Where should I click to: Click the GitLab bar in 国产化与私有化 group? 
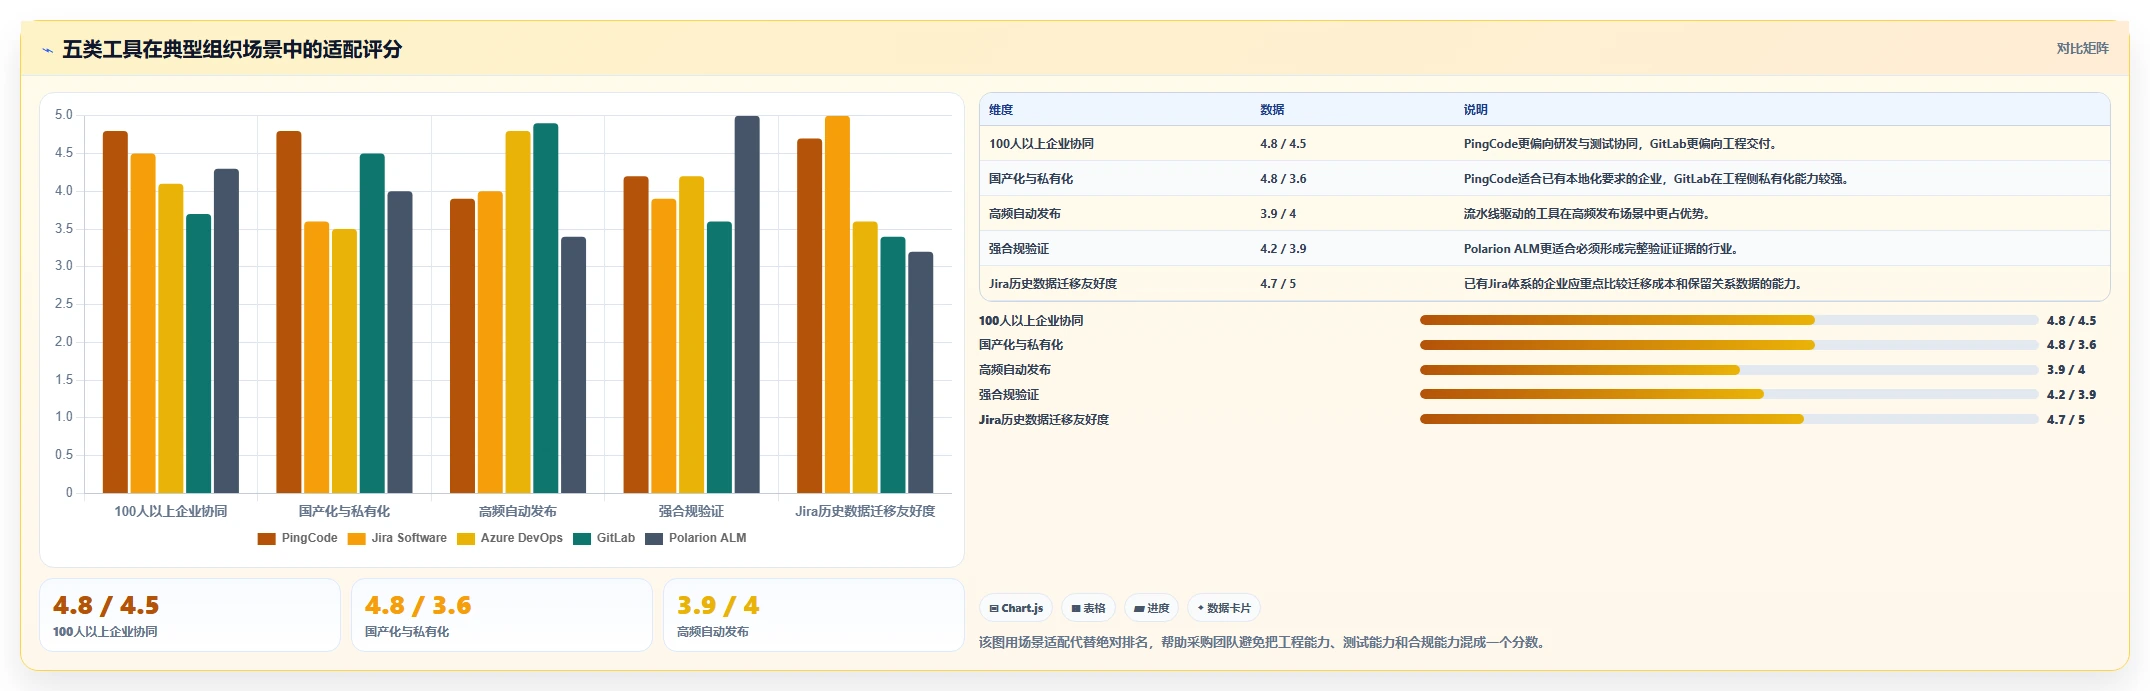coord(372,323)
